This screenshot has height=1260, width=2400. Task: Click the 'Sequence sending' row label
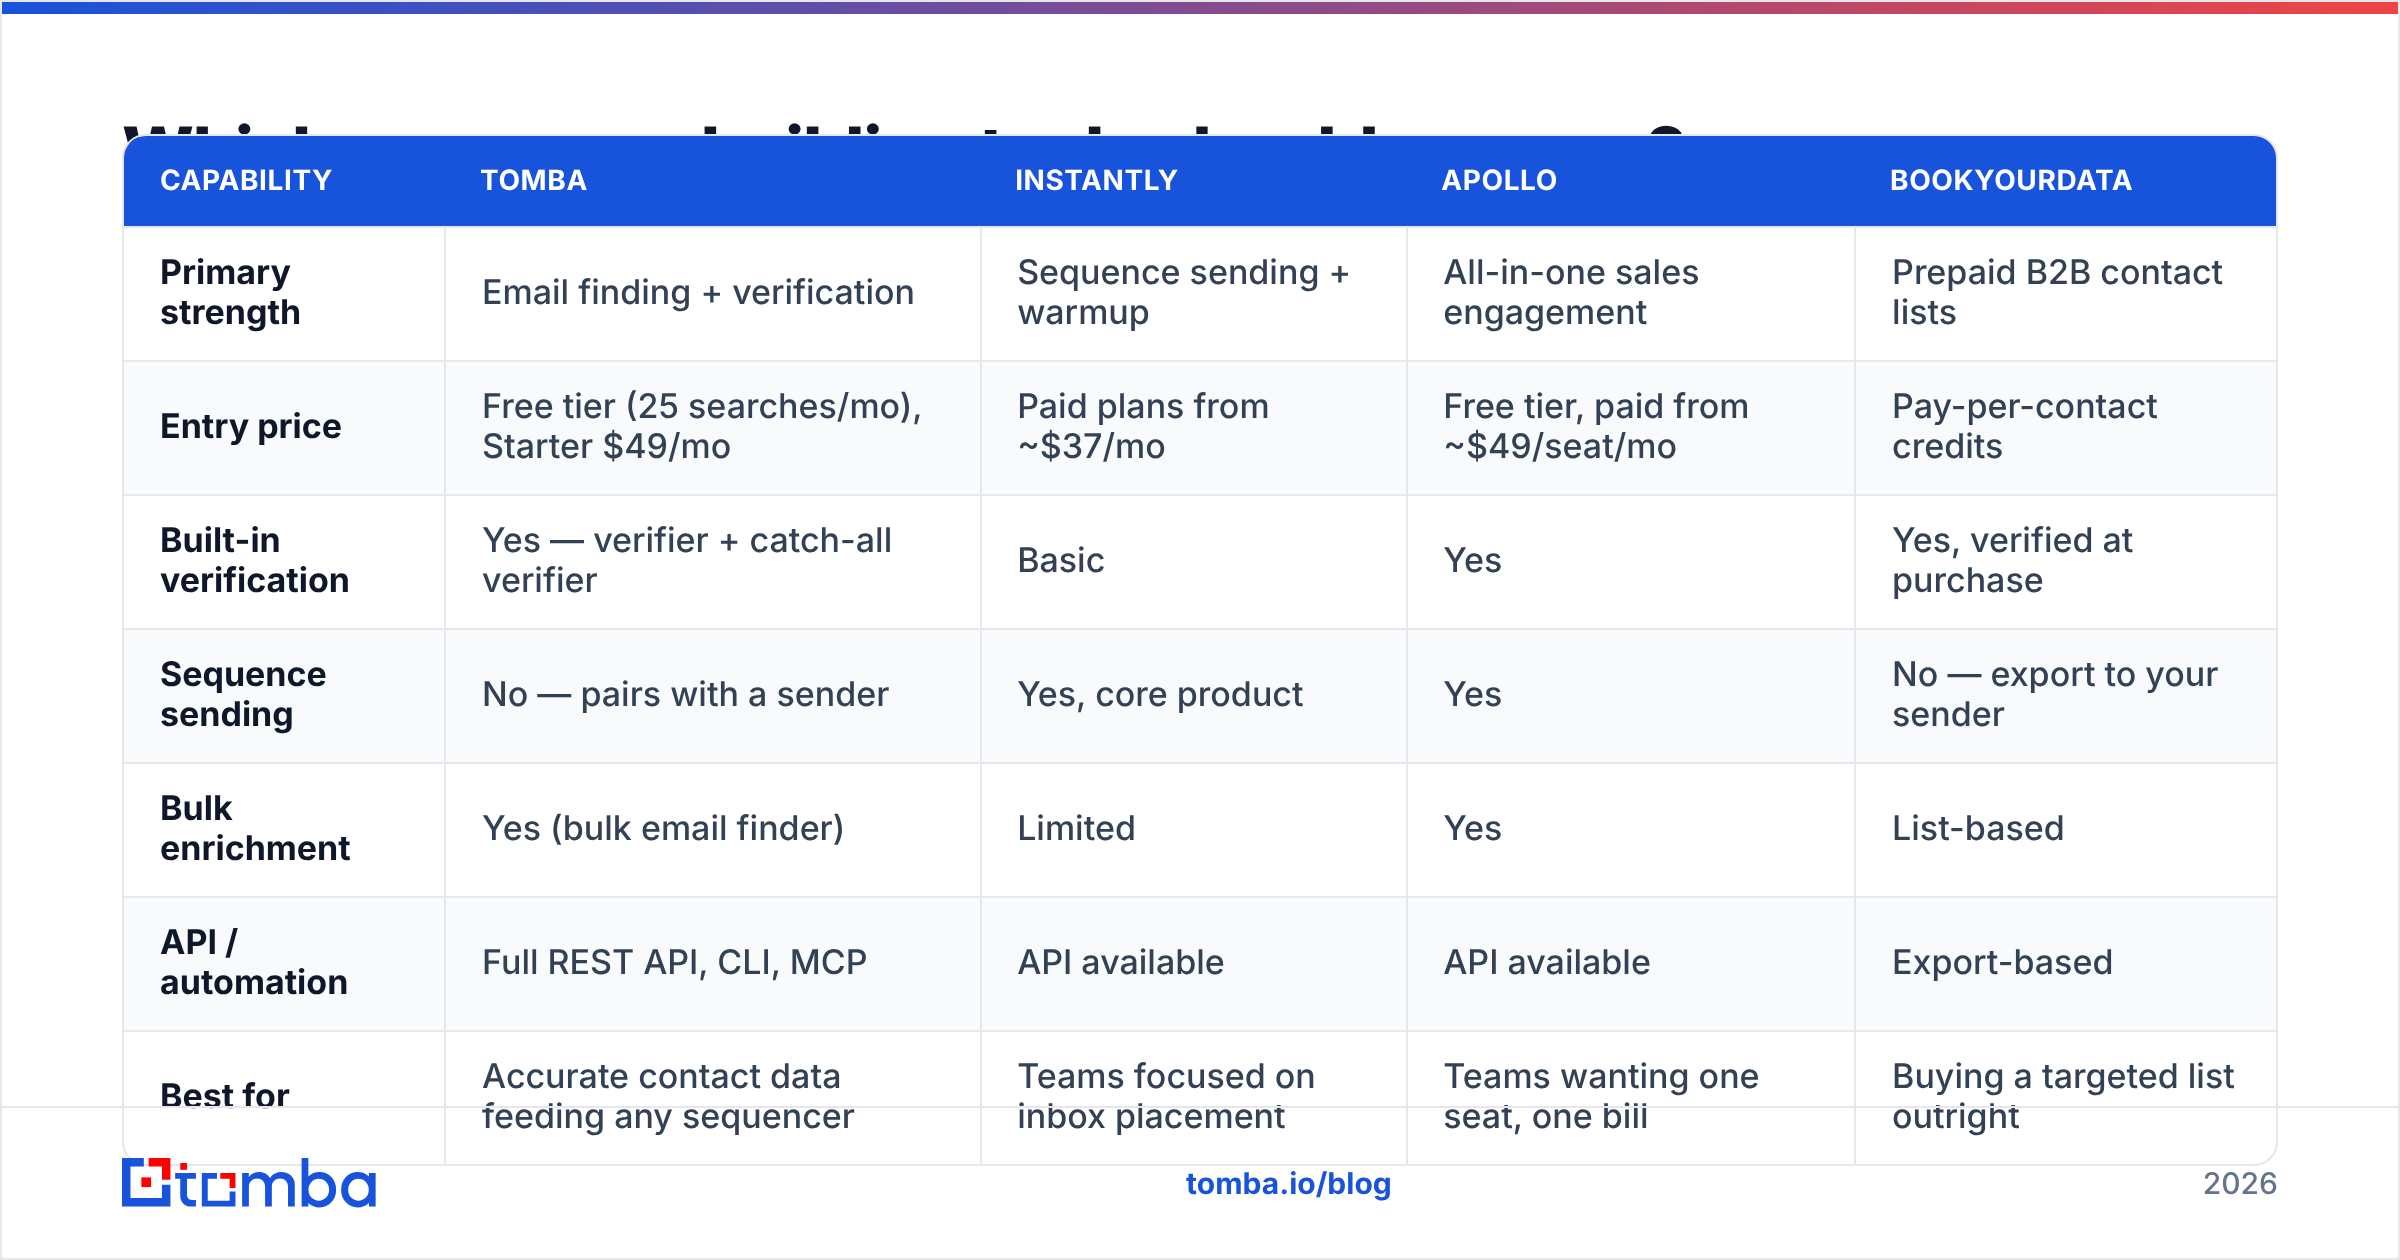pyautogui.click(x=243, y=694)
